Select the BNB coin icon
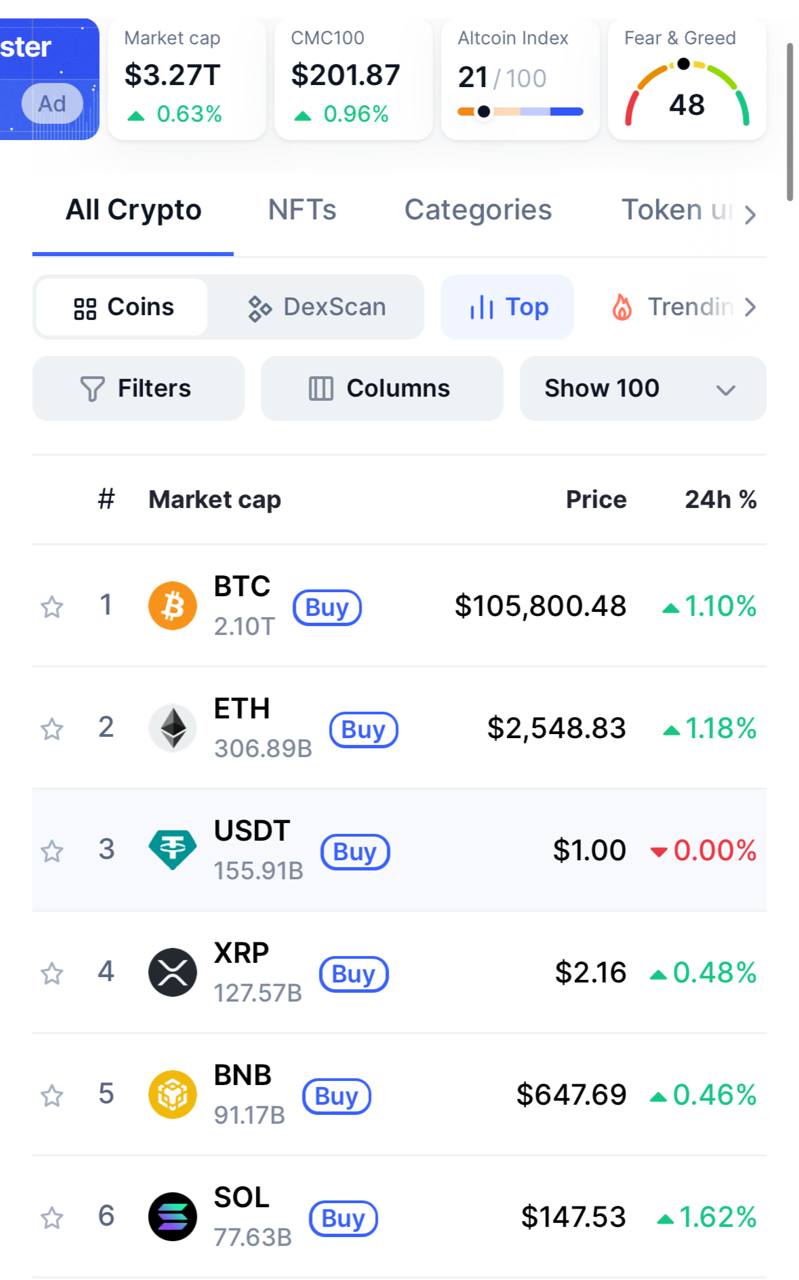 coord(173,1094)
